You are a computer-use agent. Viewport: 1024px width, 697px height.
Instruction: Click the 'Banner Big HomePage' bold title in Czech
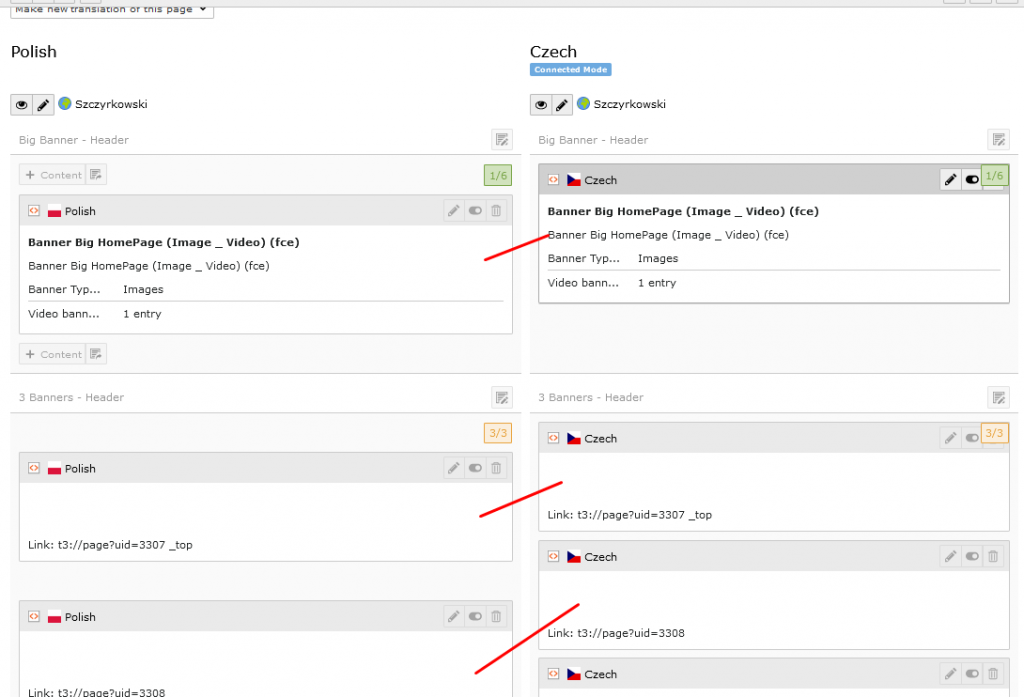(683, 211)
